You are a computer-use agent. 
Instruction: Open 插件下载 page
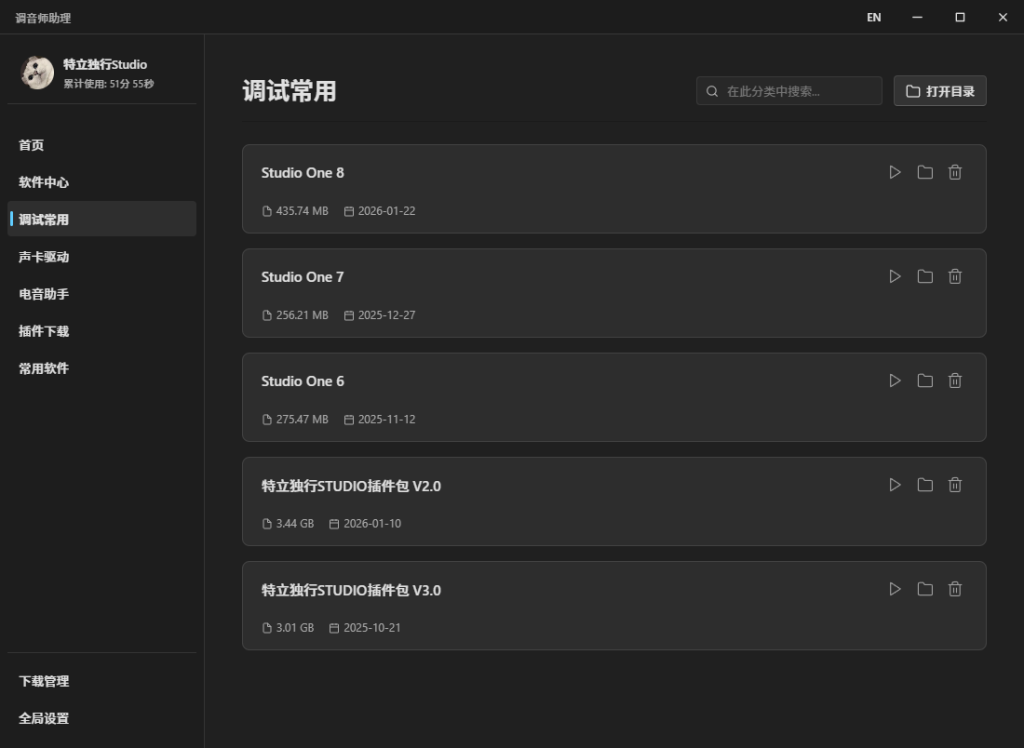pyautogui.click(x=44, y=331)
